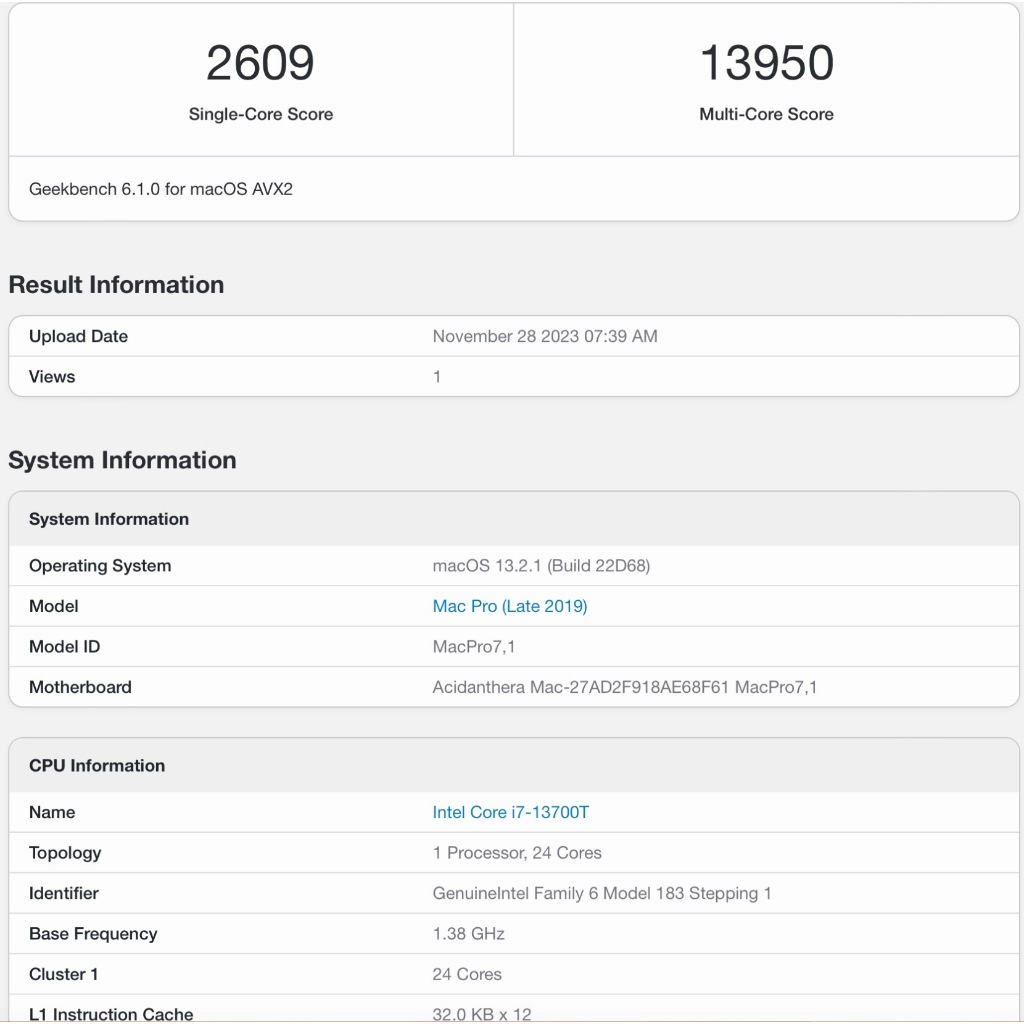1024x1024 pixels.
Task: Open the Mac Pro (Late 2019) model link
Action: point(509,606)
